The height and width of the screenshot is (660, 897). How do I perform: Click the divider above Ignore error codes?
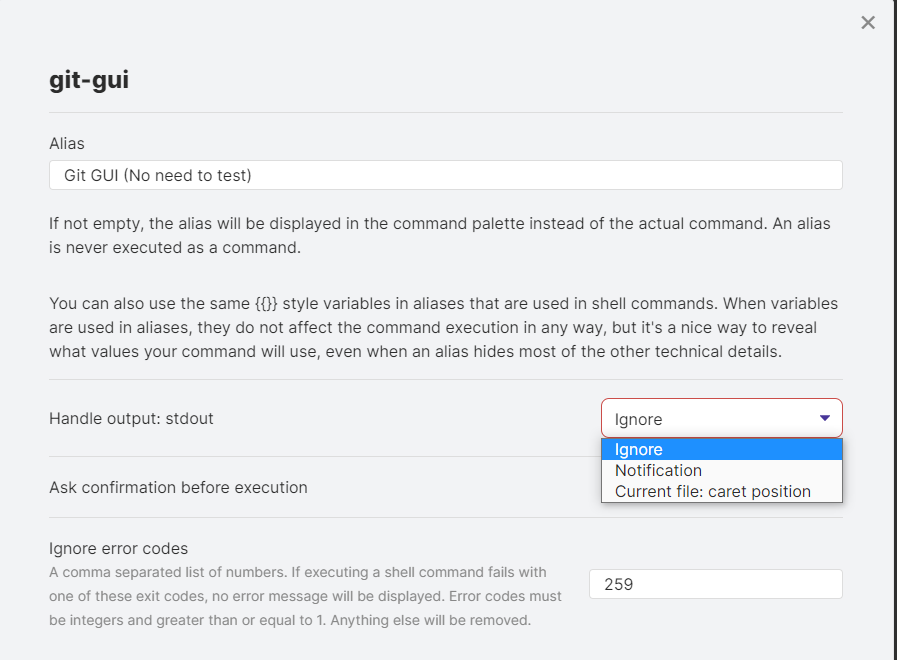pyautogui.click(x=446, y=518)
